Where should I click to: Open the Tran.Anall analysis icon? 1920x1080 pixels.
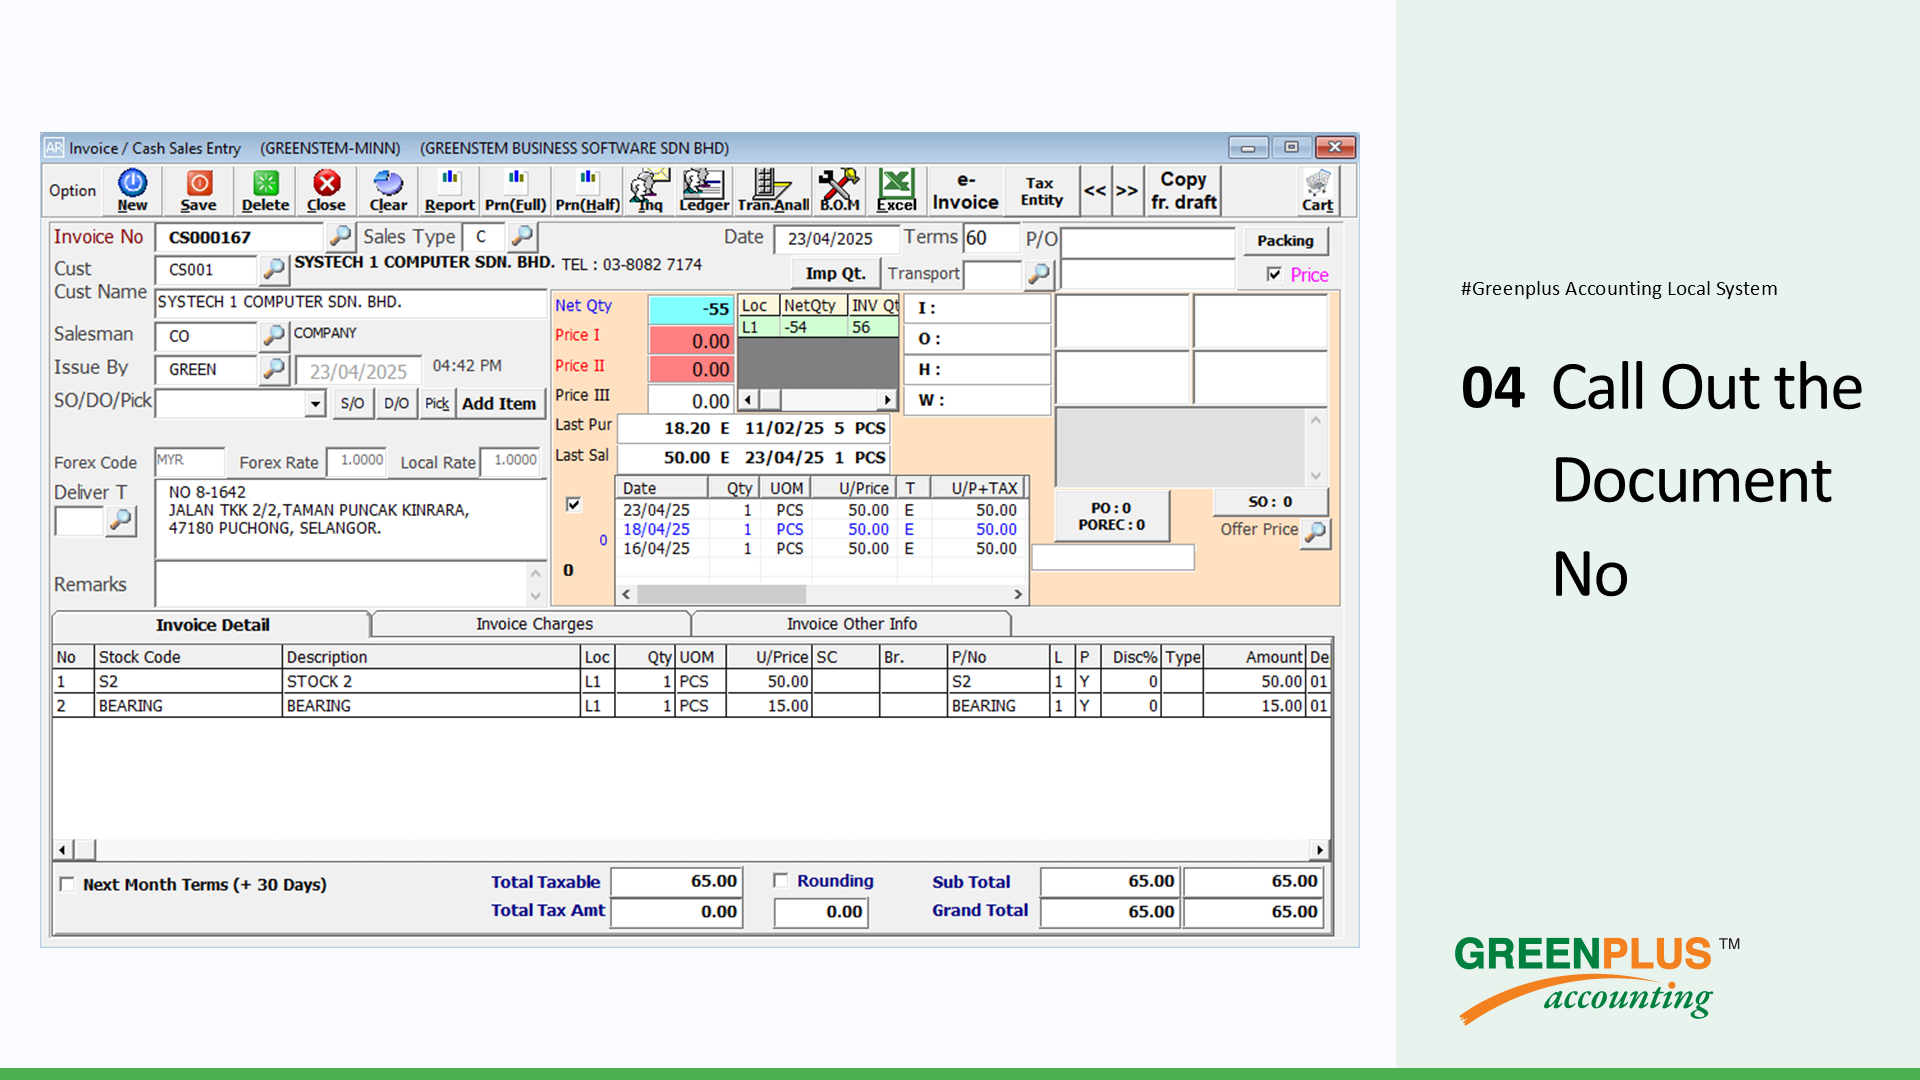[x=773, y=190]
